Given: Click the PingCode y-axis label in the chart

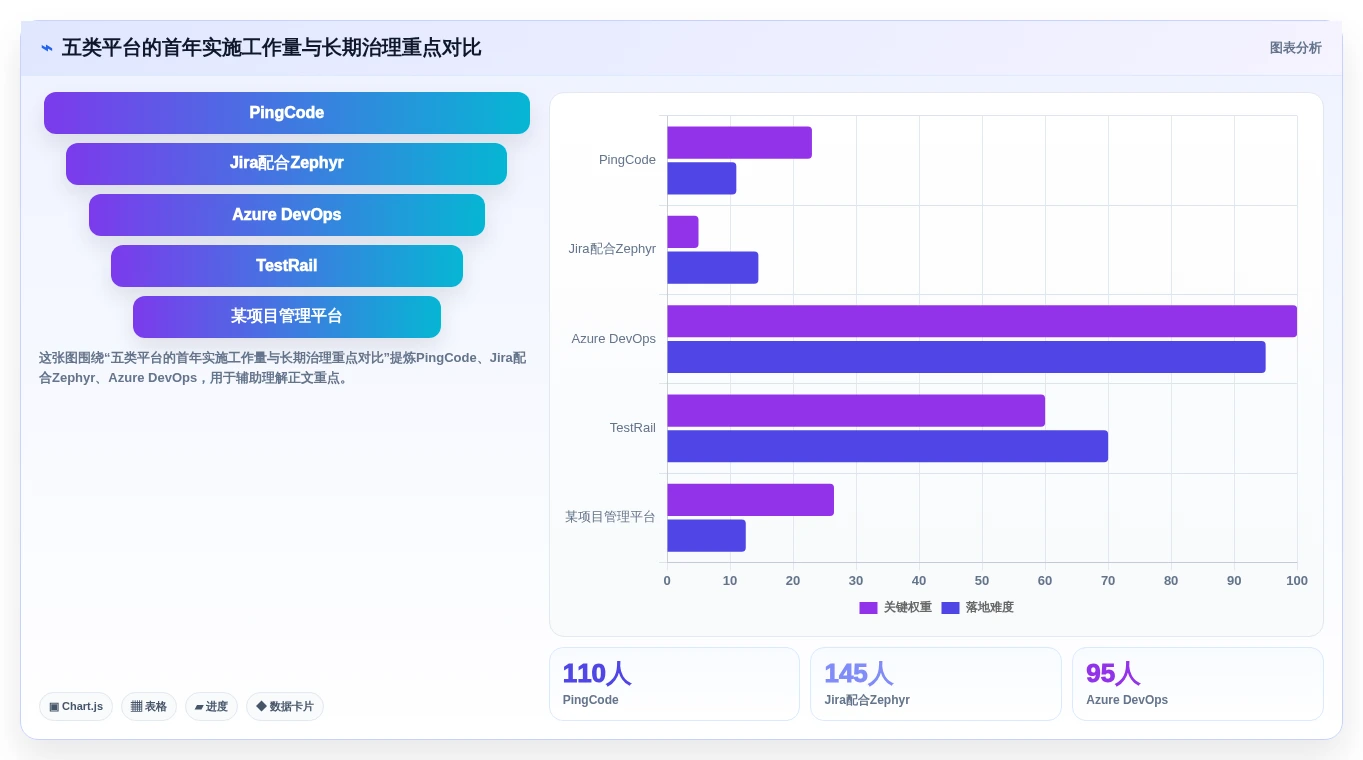Looking at the screenshot, I should click(627, 160).
